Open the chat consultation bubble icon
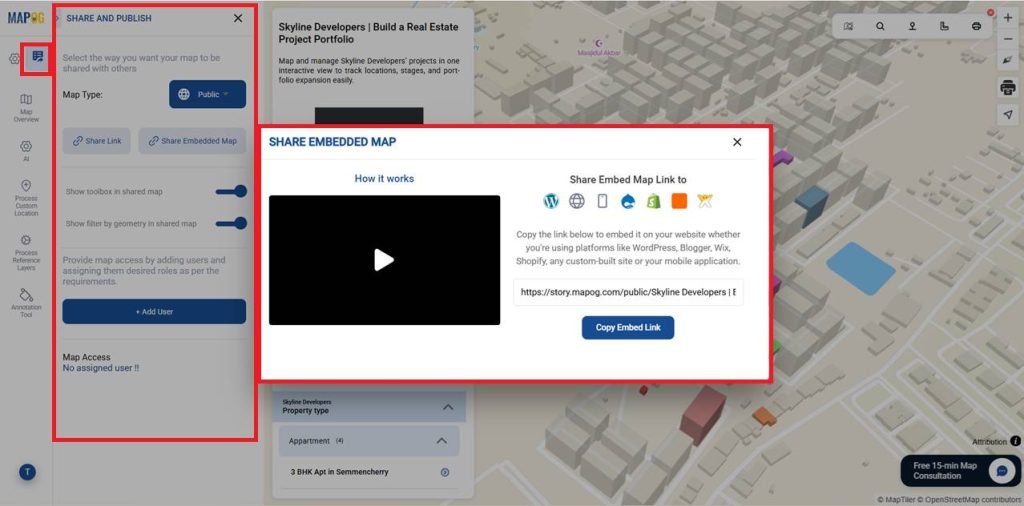Screen dimensions: 1024x506 [x=1002, y=471]
